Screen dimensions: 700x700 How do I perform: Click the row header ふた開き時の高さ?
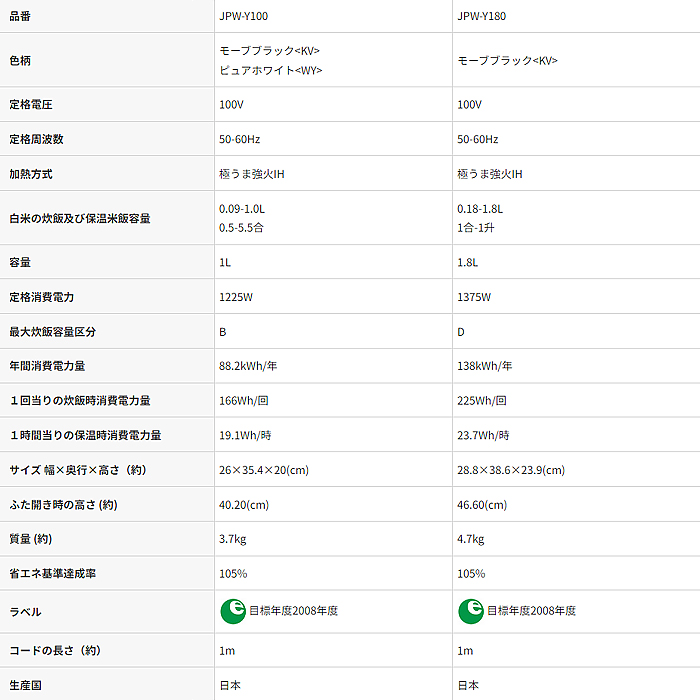click(x=63, y=504)
